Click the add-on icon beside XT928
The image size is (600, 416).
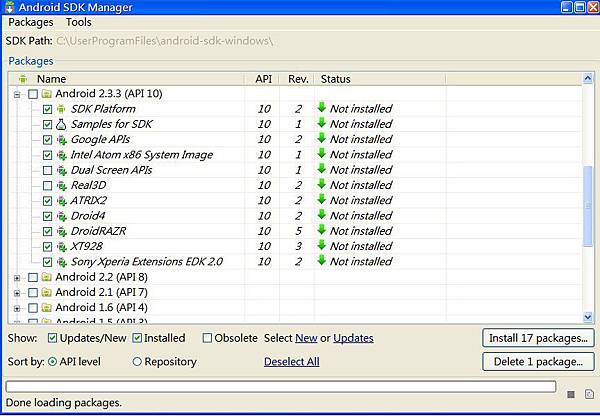(62, 247)
